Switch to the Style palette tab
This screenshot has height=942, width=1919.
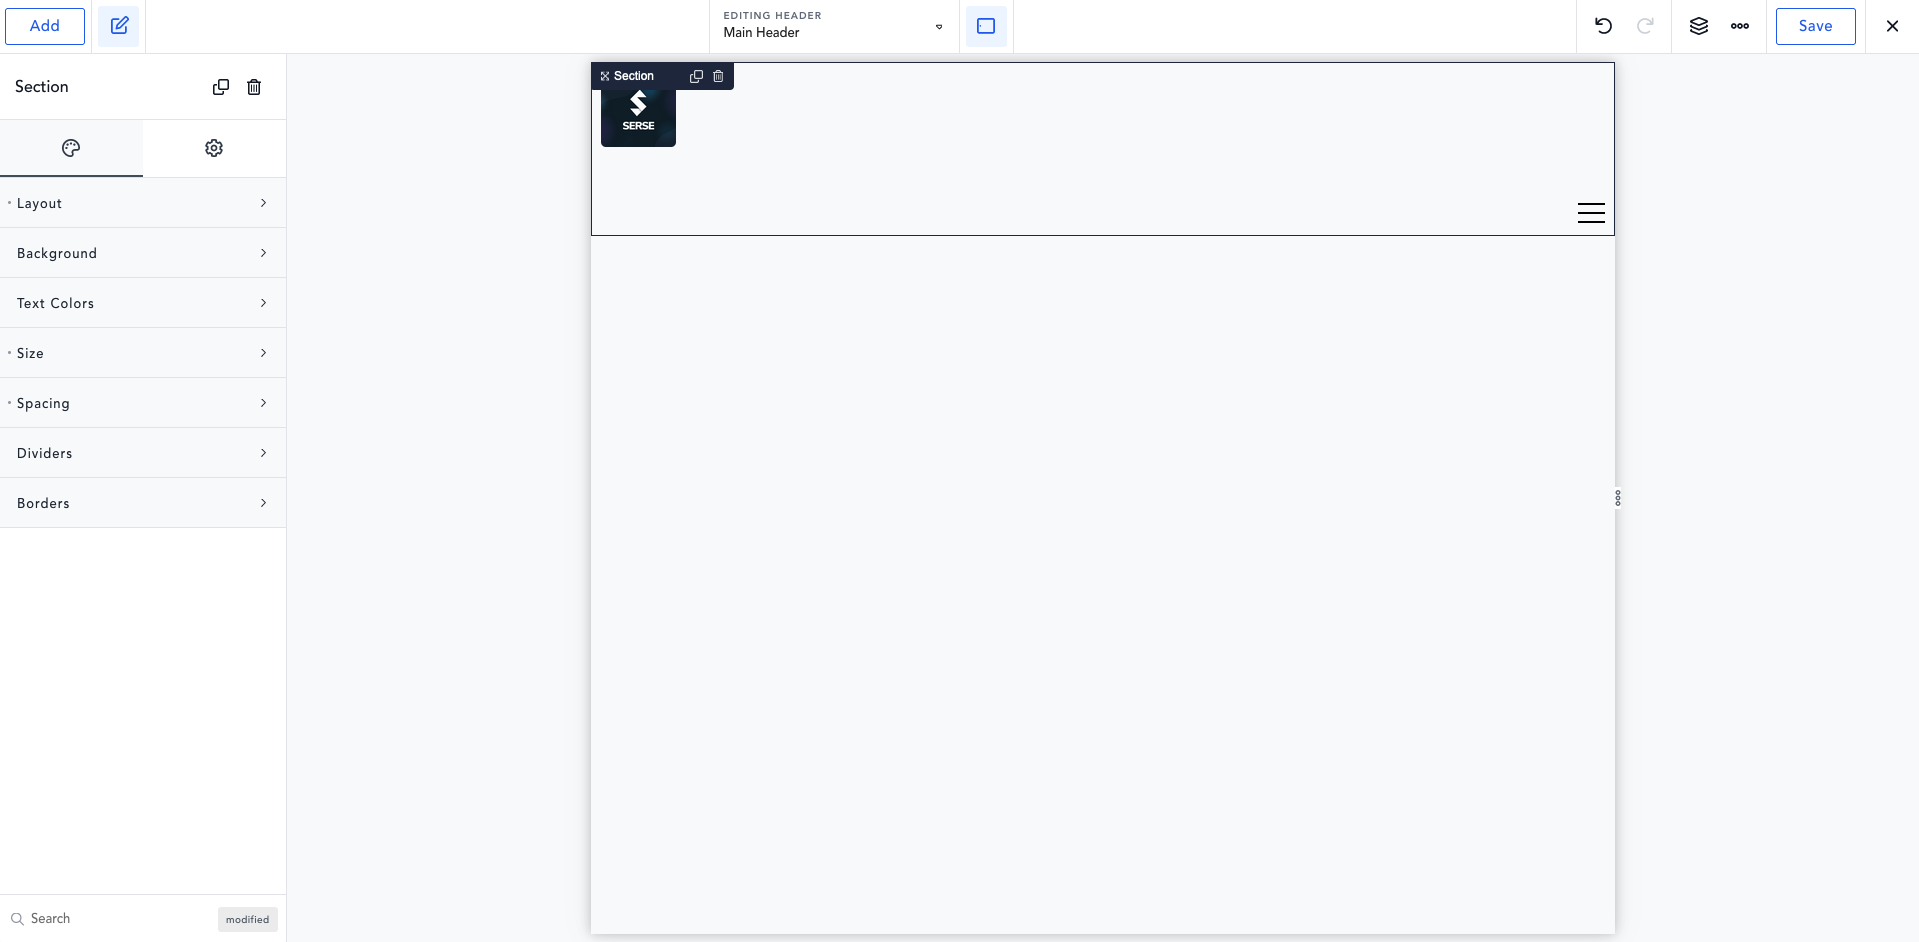tap(71, 148)
